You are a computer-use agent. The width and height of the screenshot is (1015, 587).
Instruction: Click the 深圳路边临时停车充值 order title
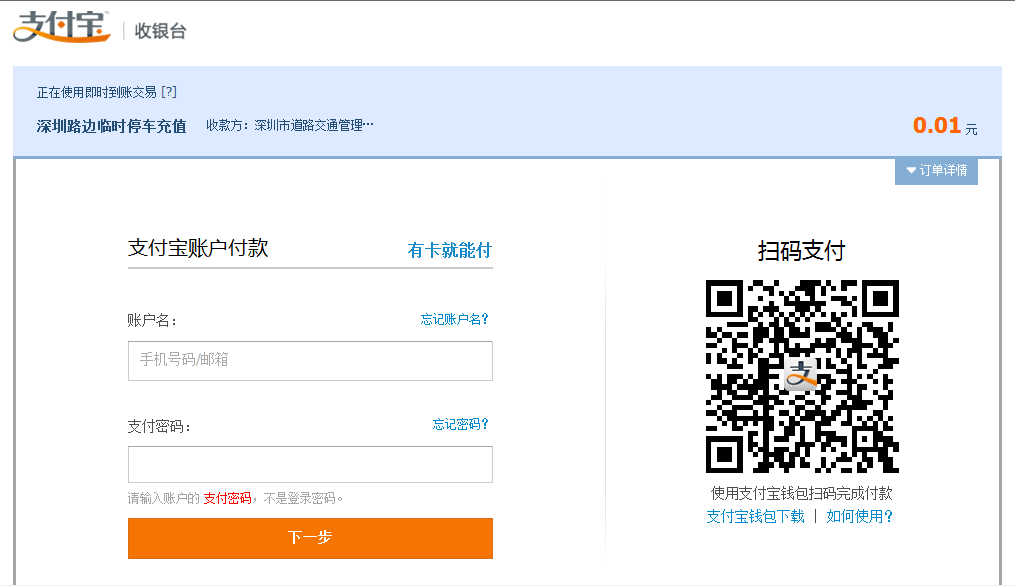(x=111, y=126)
